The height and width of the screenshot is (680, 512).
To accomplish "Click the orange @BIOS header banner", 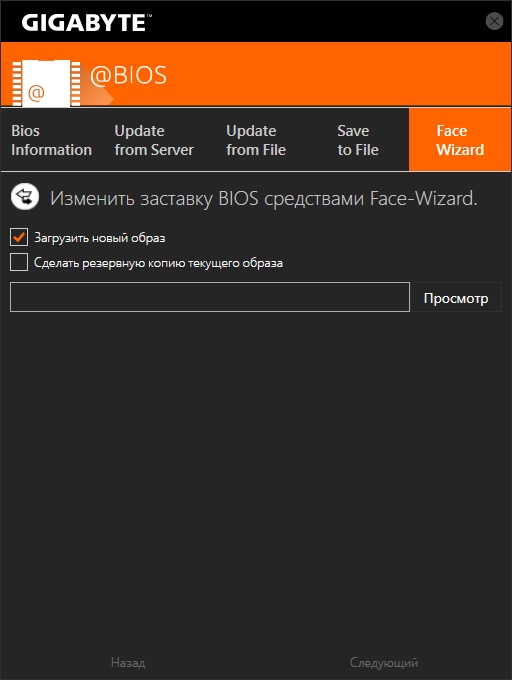I will [256, 74].
